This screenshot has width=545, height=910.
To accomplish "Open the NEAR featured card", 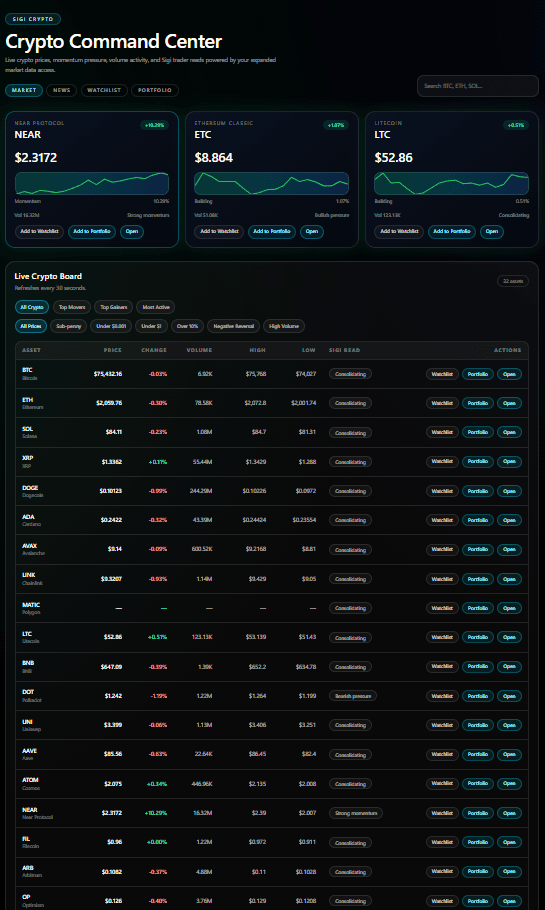I will [x=132, y=232].
